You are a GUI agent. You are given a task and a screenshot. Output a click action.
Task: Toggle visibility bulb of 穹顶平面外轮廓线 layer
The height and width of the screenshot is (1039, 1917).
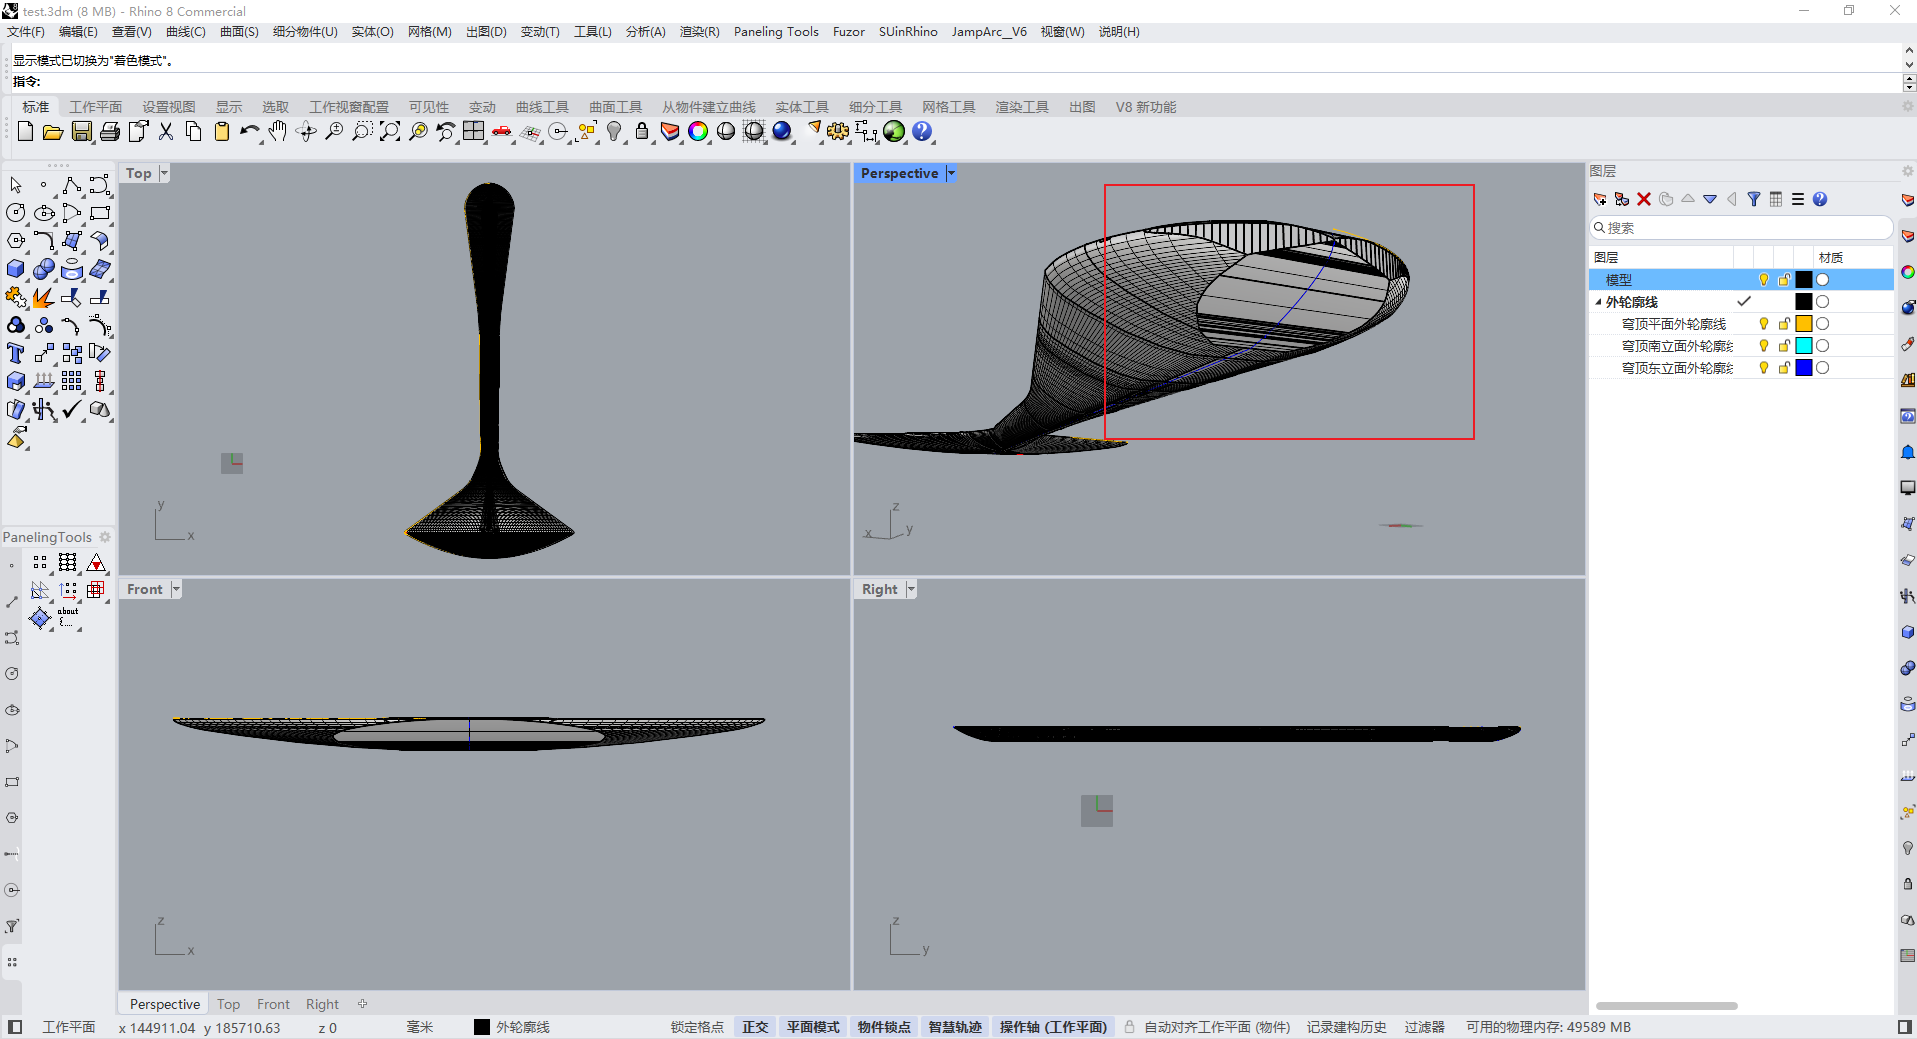click(1764, 324)
